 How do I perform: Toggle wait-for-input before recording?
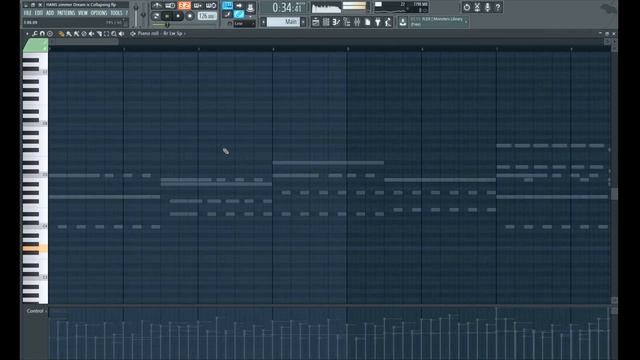(x=169, y=6)
